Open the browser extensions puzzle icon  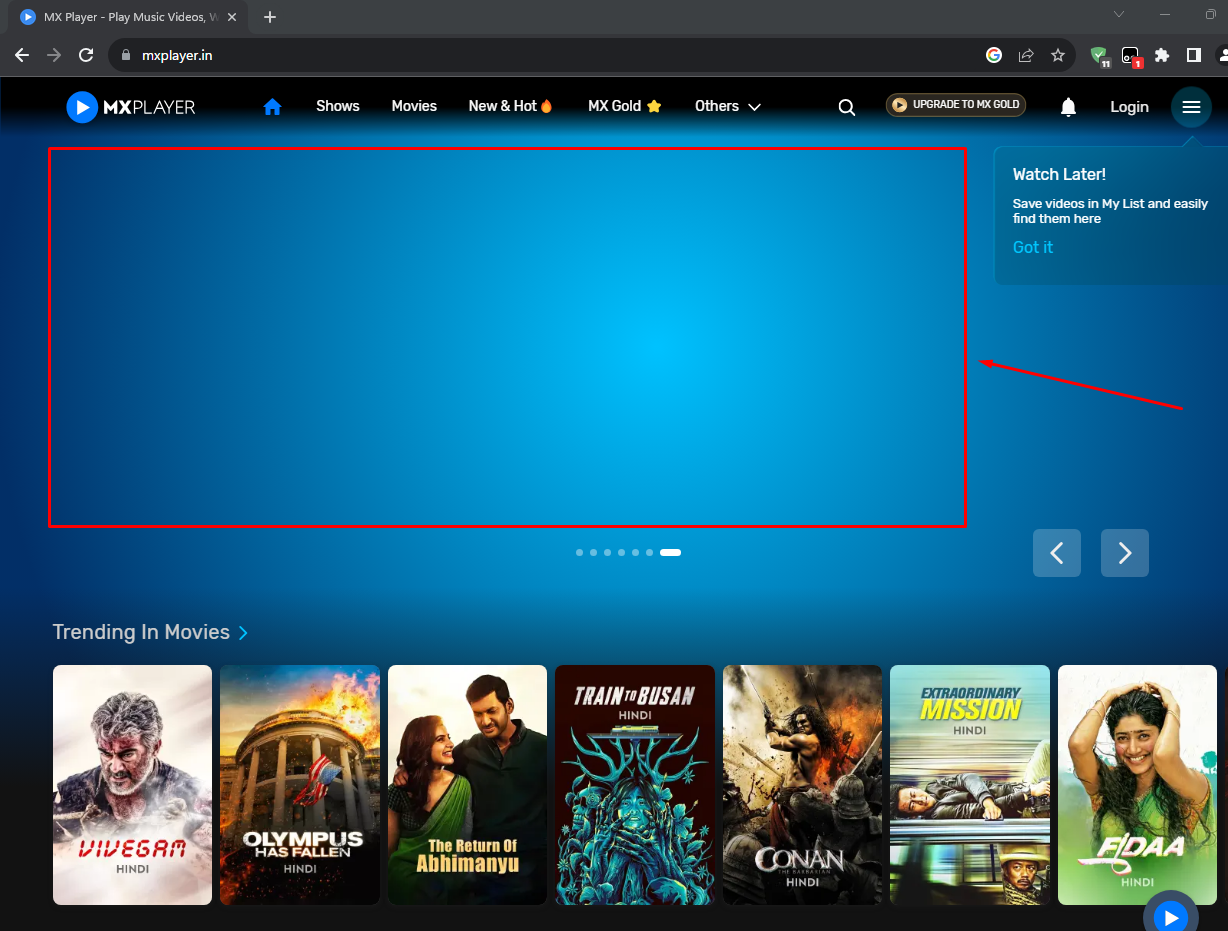tap(1161, 56)
